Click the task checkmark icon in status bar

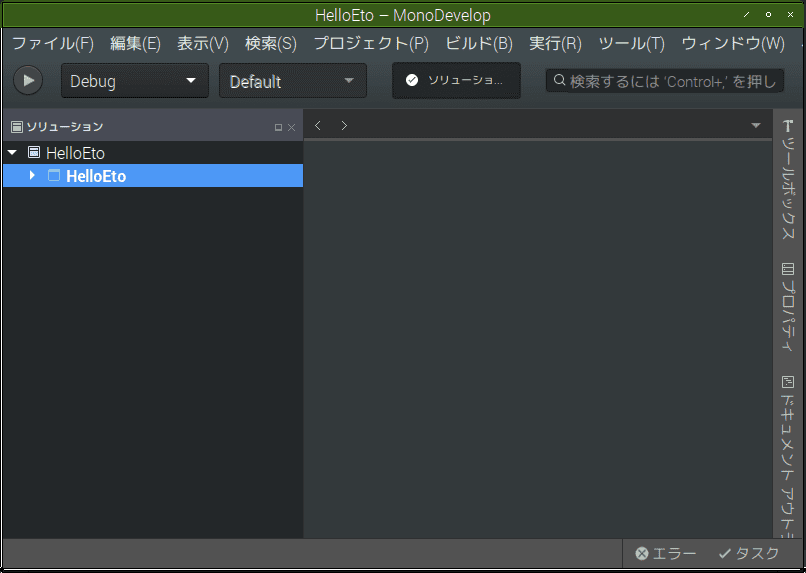pos(725,553)
